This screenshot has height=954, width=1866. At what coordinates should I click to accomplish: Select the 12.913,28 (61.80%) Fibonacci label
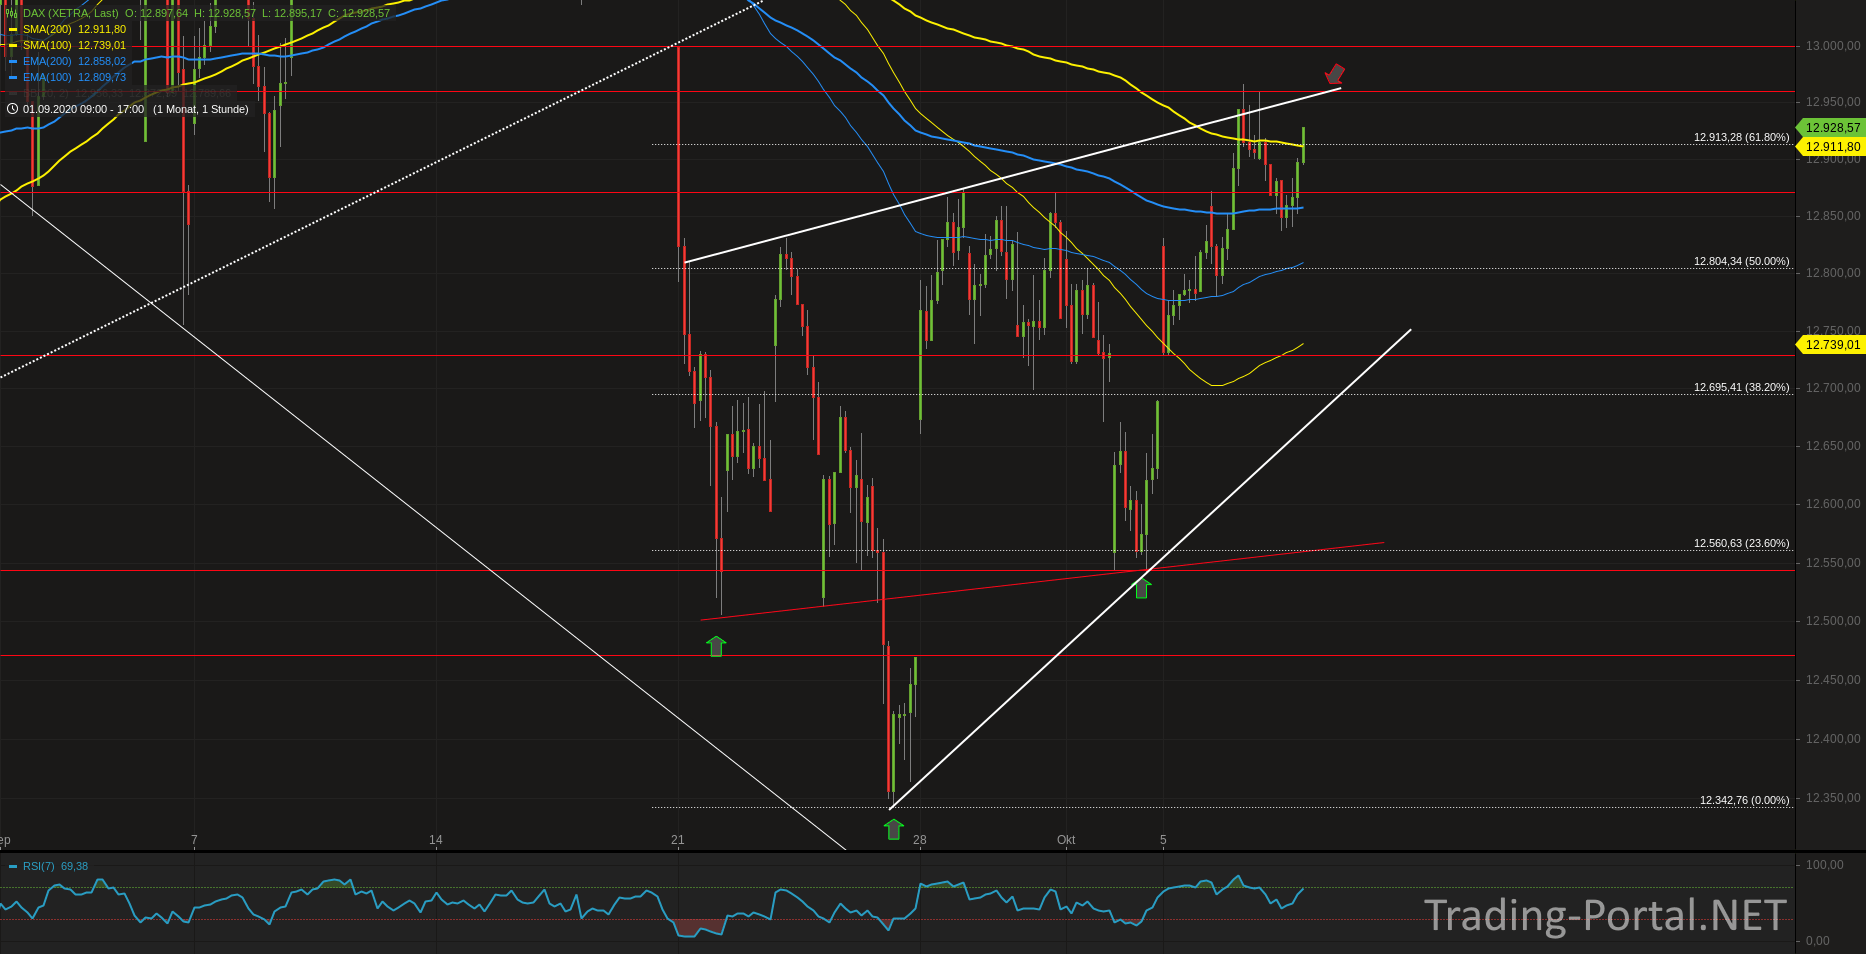(1741, 138)
